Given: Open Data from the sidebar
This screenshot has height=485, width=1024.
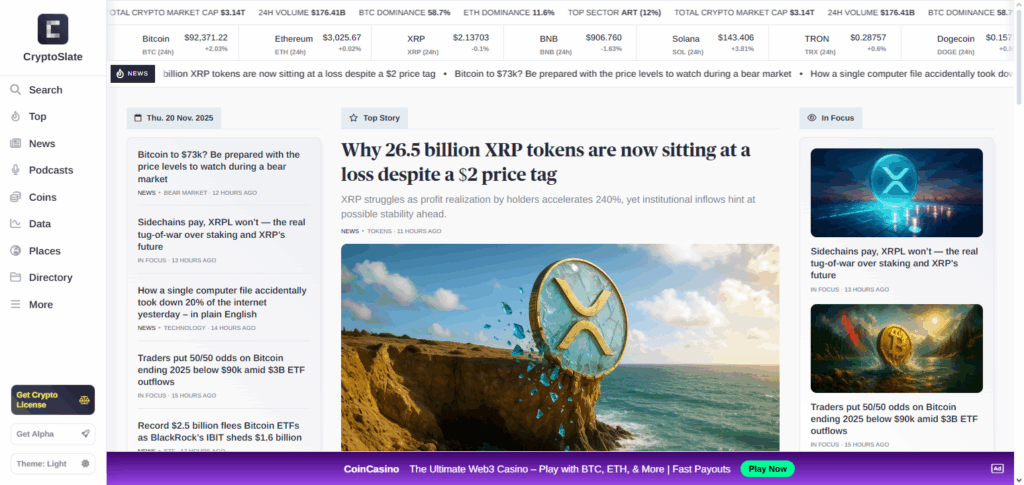Looking at the screenshot, I should tap(40, 224).
